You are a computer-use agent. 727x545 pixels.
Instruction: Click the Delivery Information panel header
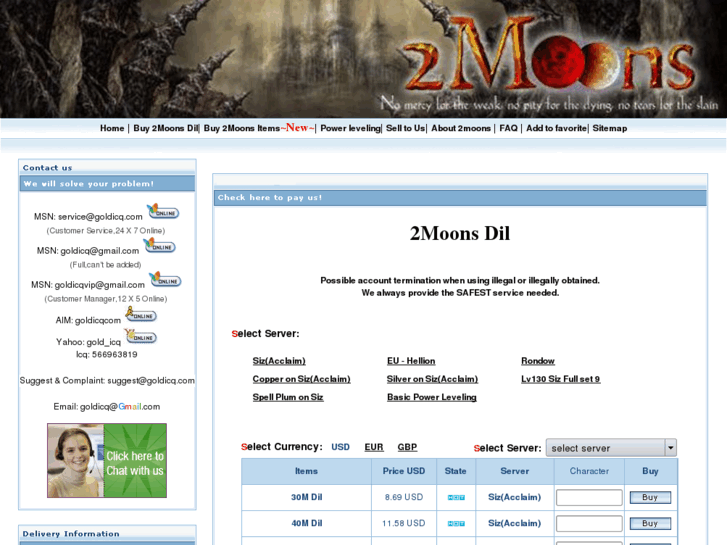coord(107,533)
